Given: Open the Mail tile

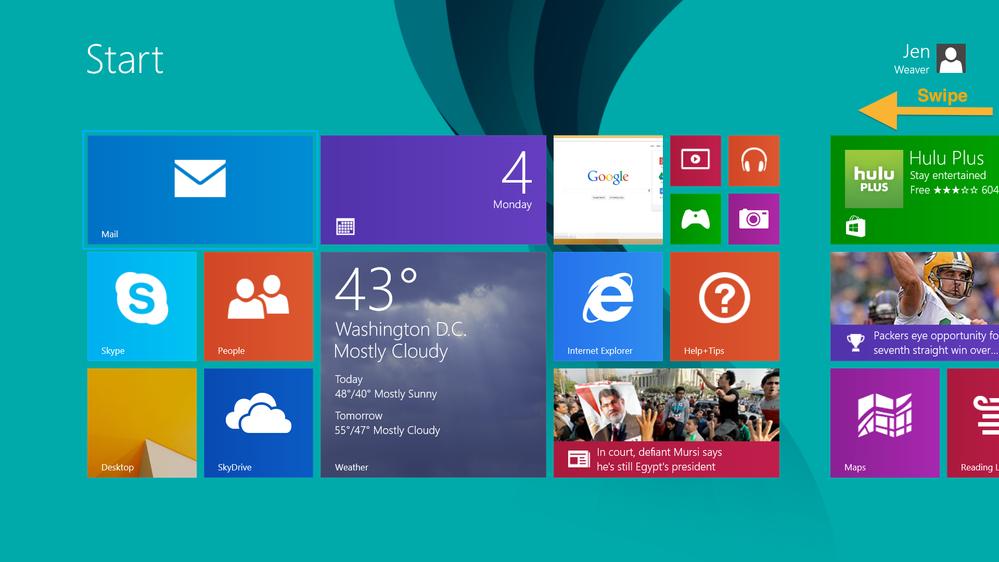Looking at the screenshot, I should point(200,190).
